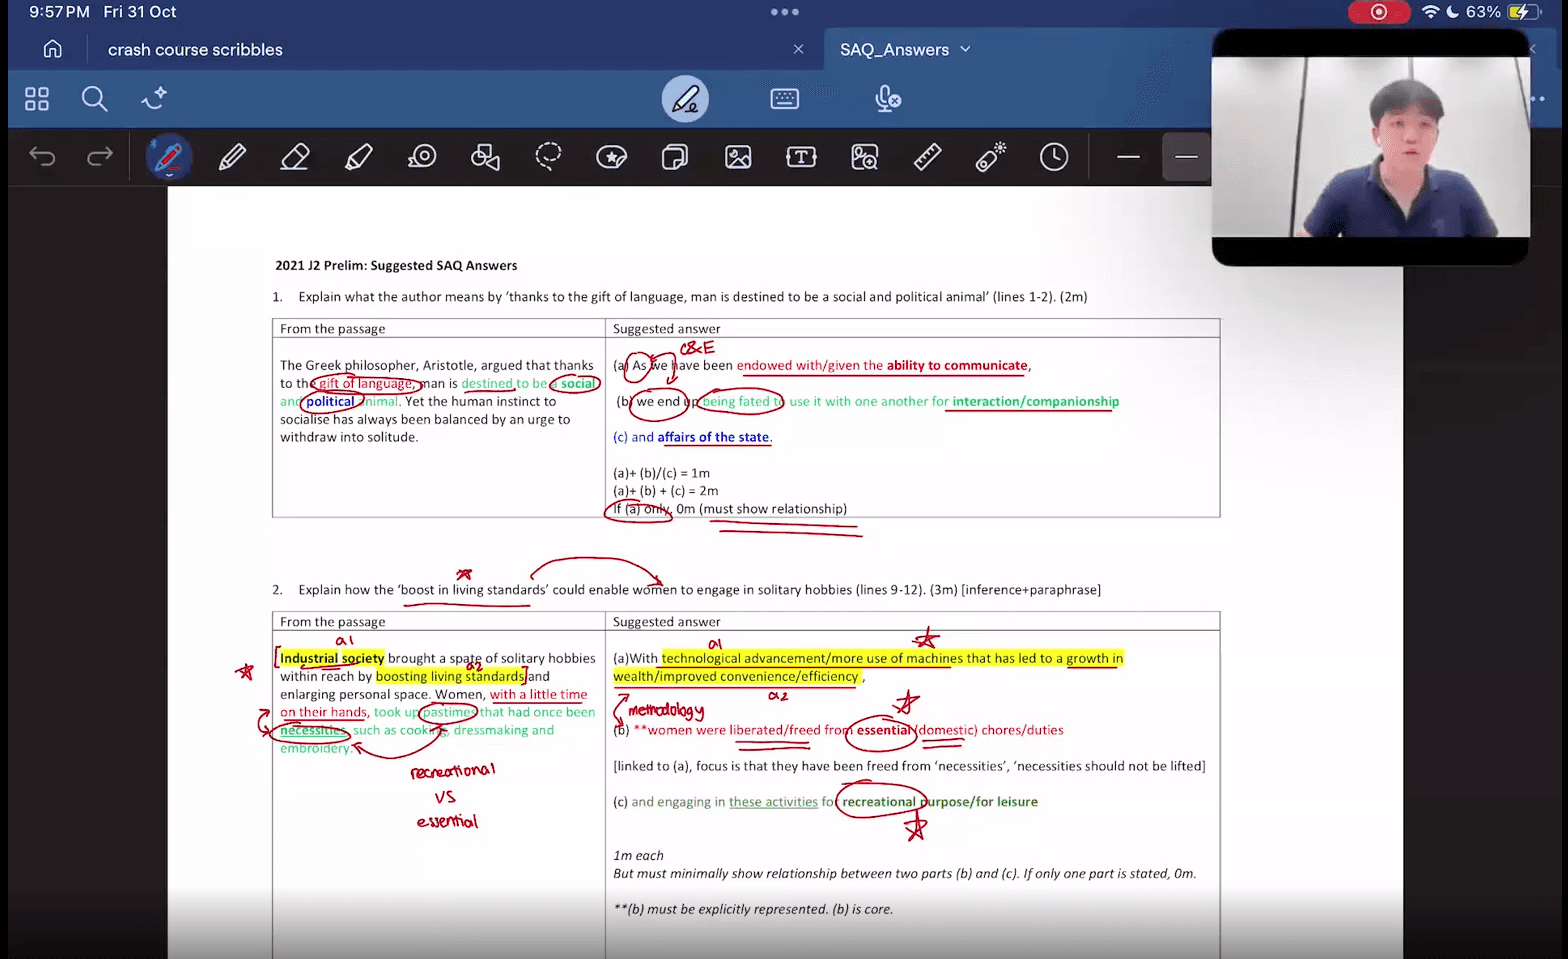Expand the SAQ_Answers document dropdown
Screen dimensions: 1568x959
965,49
